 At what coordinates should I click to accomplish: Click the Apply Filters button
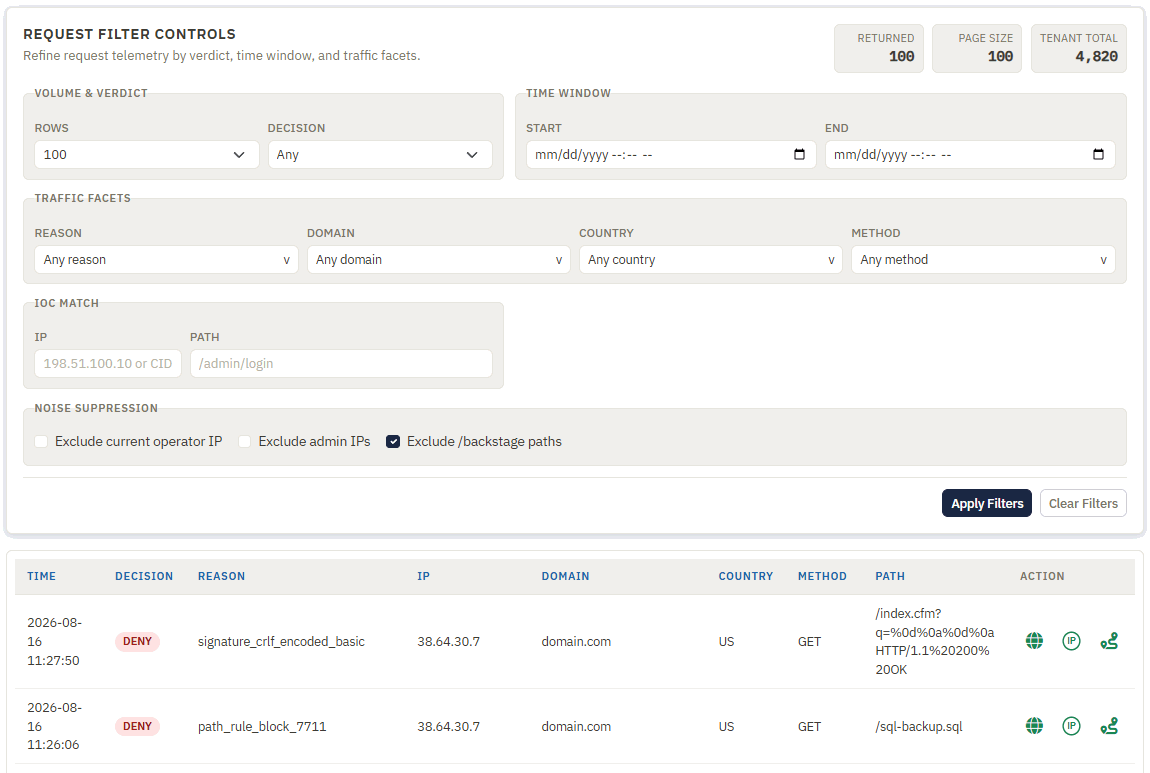tap(986, 503)
